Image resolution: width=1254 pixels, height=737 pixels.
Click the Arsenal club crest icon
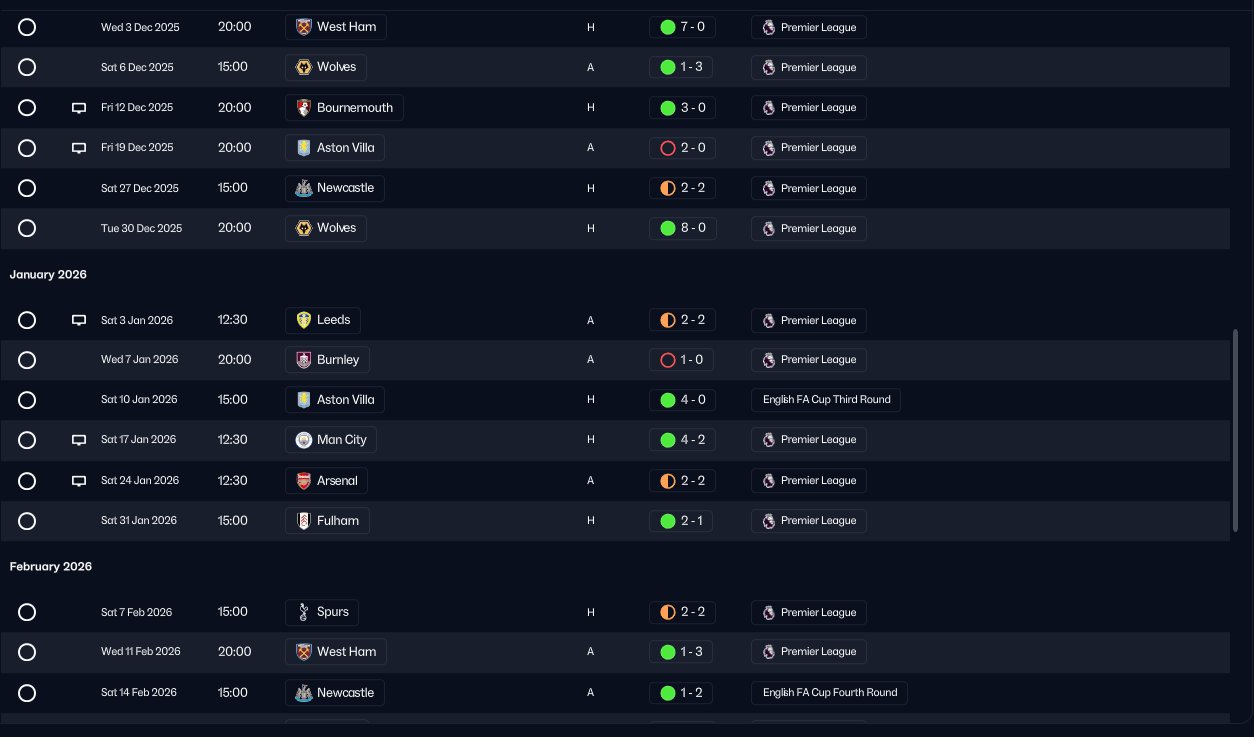304,481
